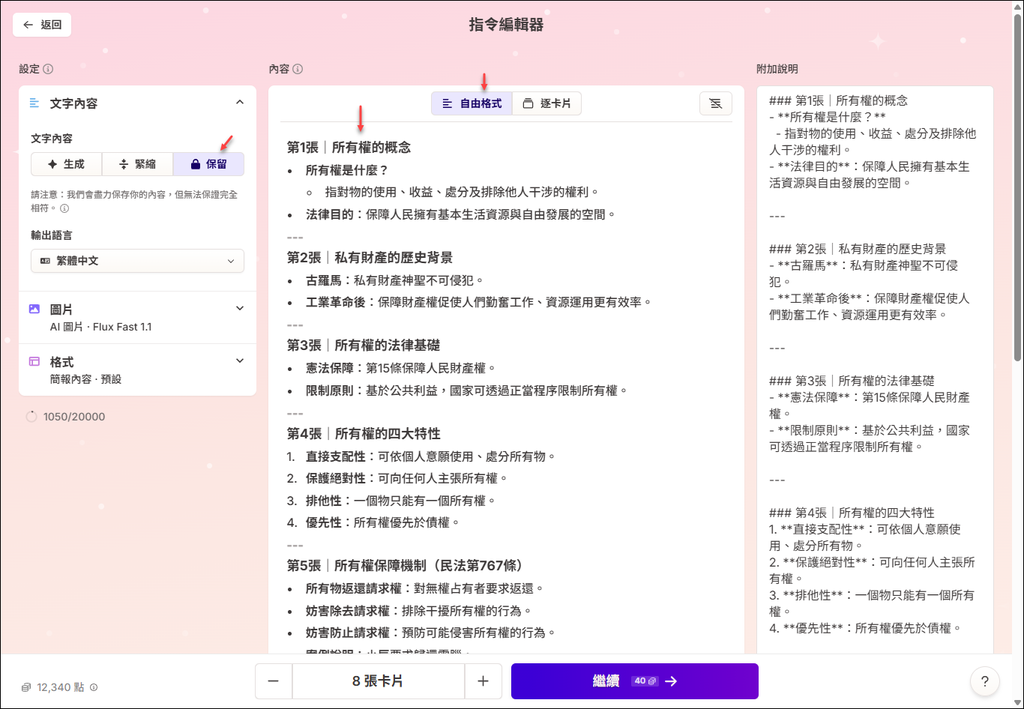Switch to the 逐卡片 tab
The width and height of the screenshot is (1024, 709).
(547, 103)
